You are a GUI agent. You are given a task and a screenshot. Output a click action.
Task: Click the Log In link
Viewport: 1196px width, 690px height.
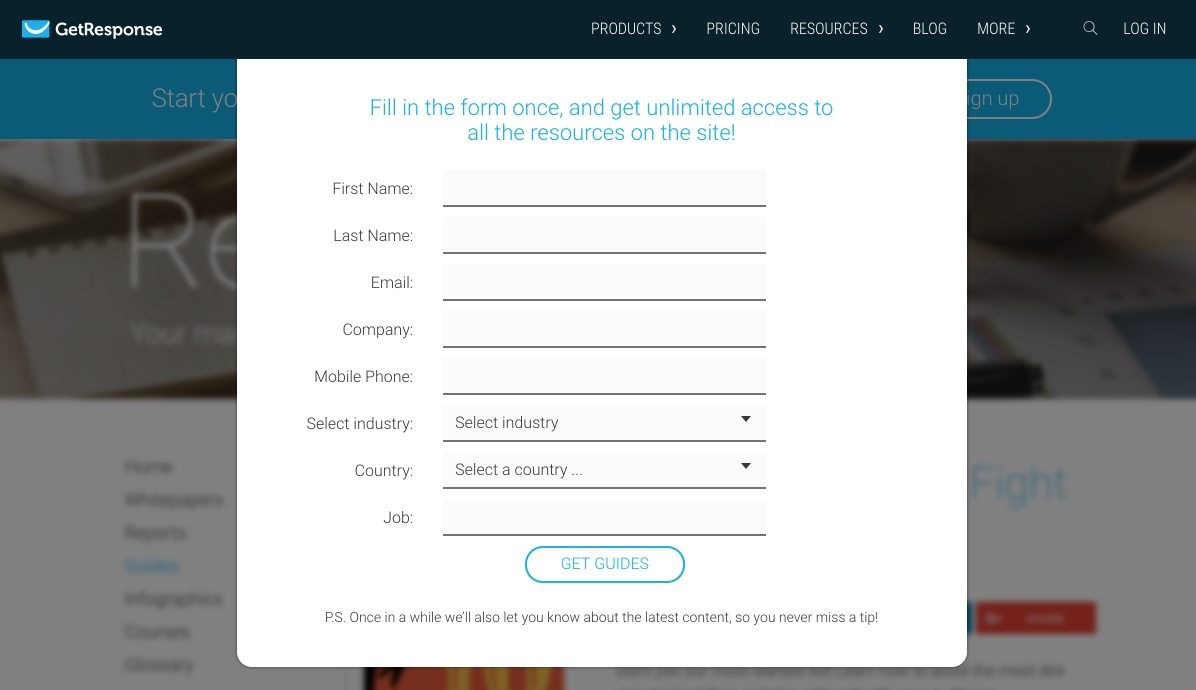(x=1144, y=29)
